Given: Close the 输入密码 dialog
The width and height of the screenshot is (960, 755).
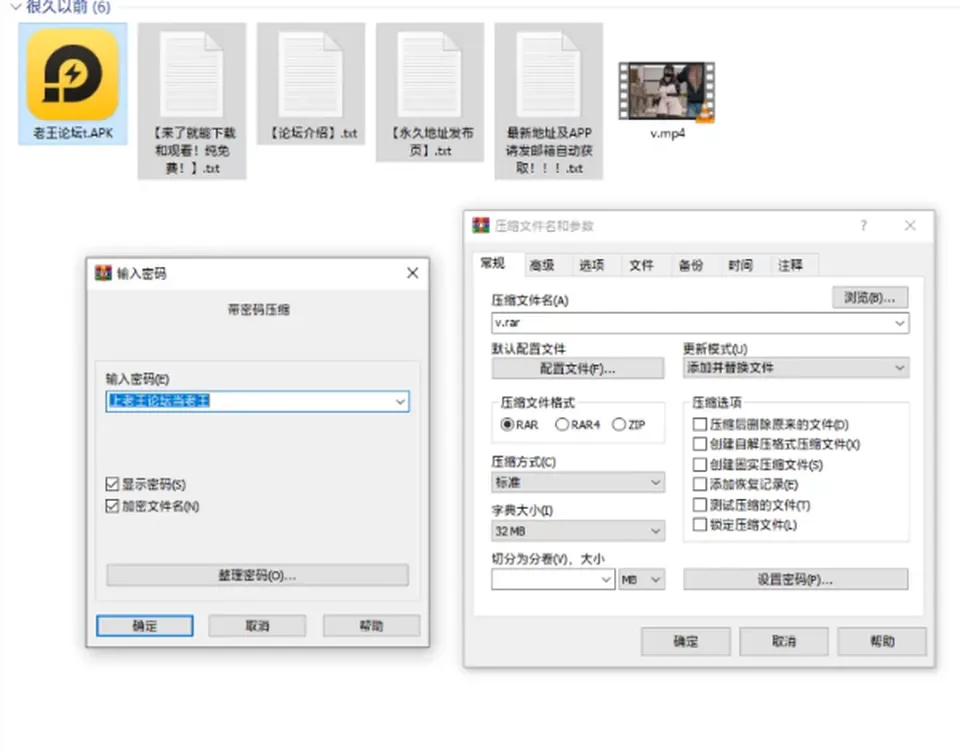Looking at the screenshot, I should (x=413, y=273).
